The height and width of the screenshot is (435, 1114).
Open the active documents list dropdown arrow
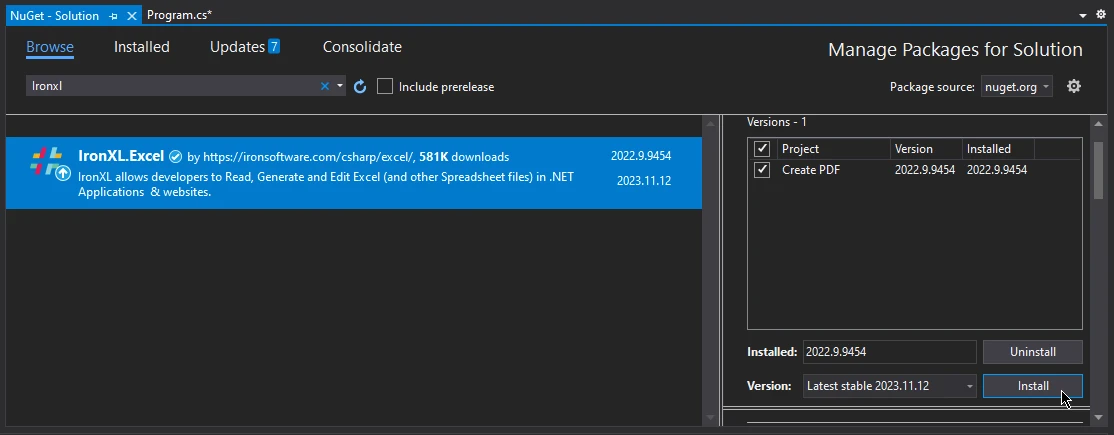click(x=1084, y=16)
